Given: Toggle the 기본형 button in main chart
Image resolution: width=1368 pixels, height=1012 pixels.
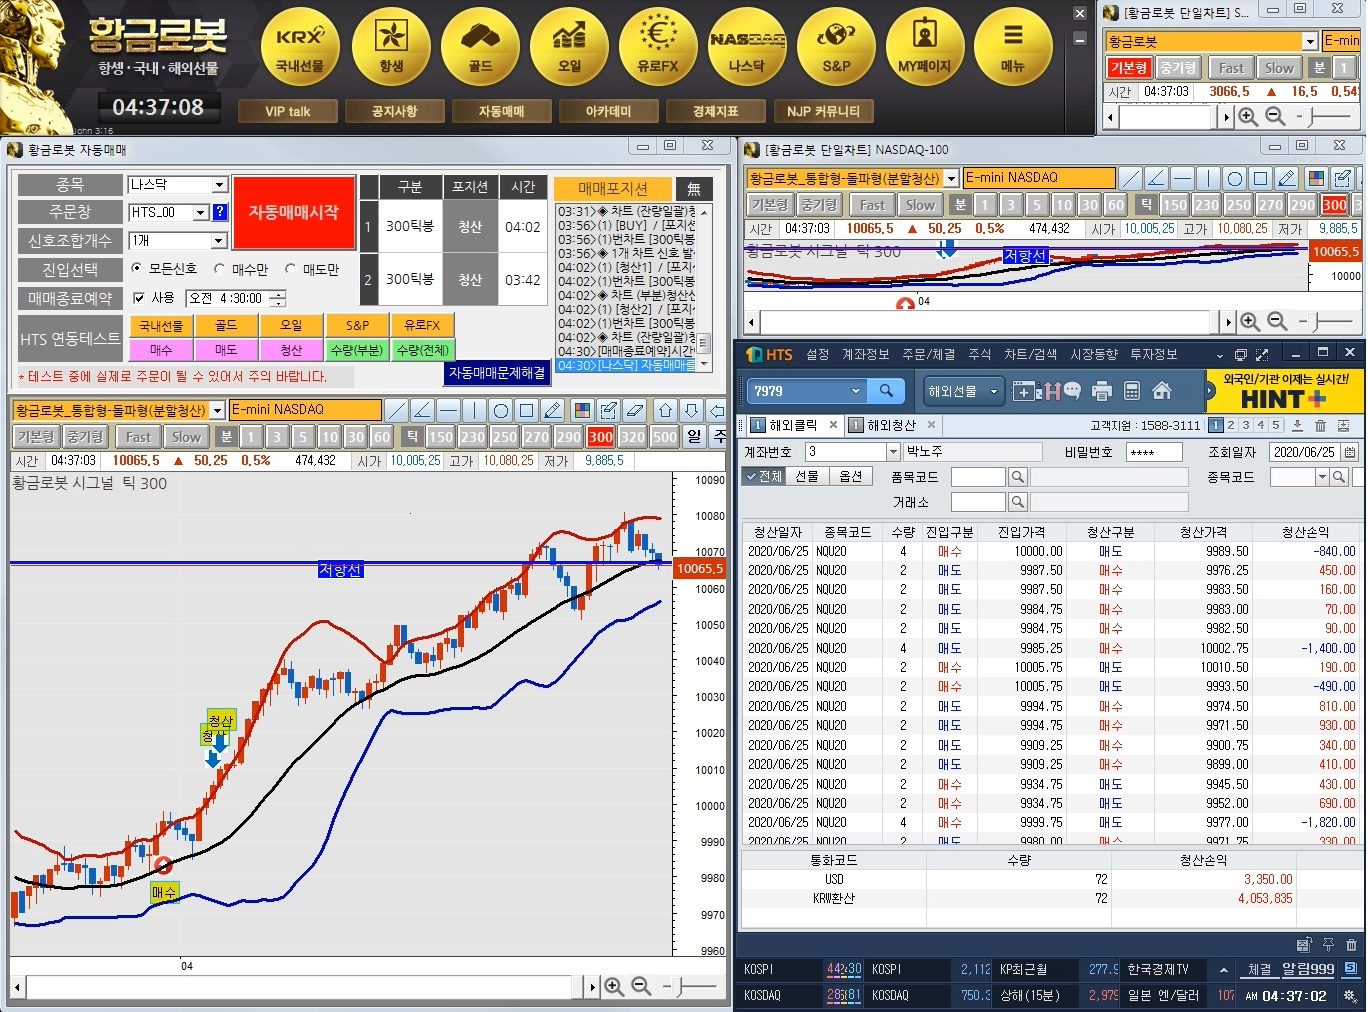Looking at the screenshot, I should click(35, 437).
